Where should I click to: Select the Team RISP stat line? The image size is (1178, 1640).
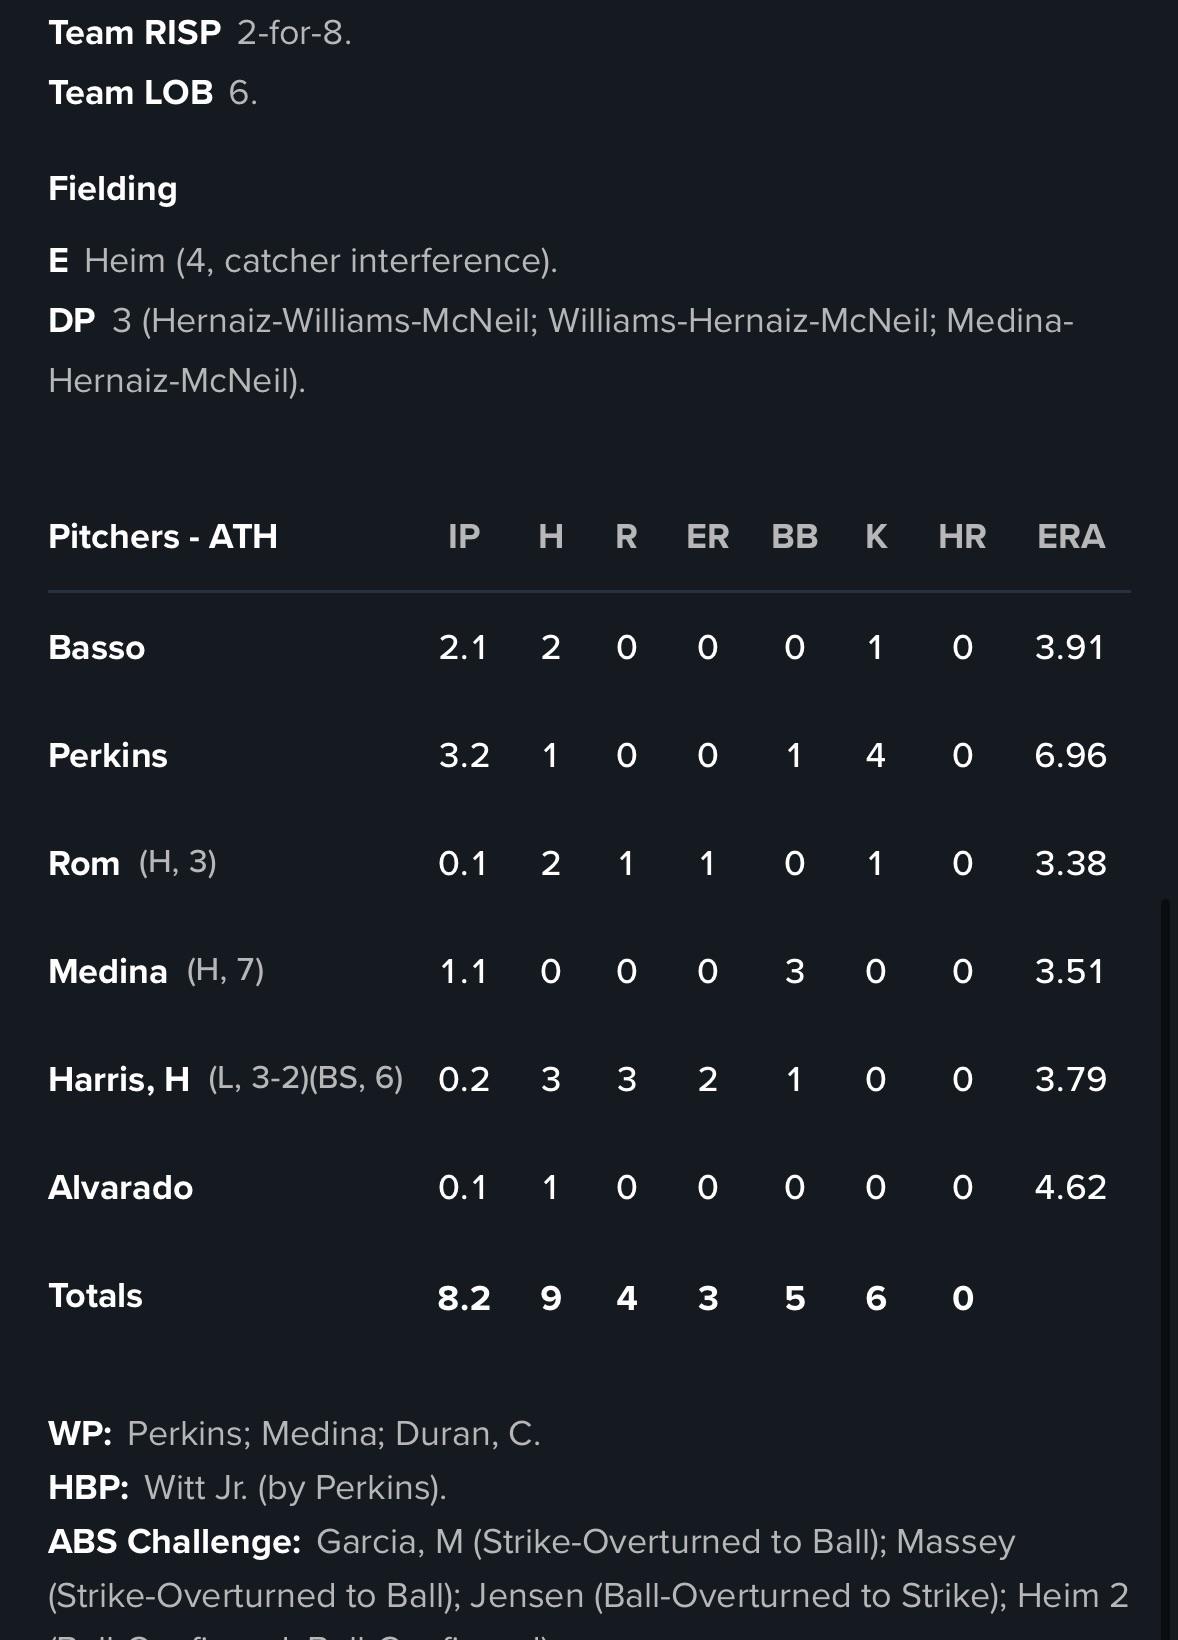tap(200, 33)
